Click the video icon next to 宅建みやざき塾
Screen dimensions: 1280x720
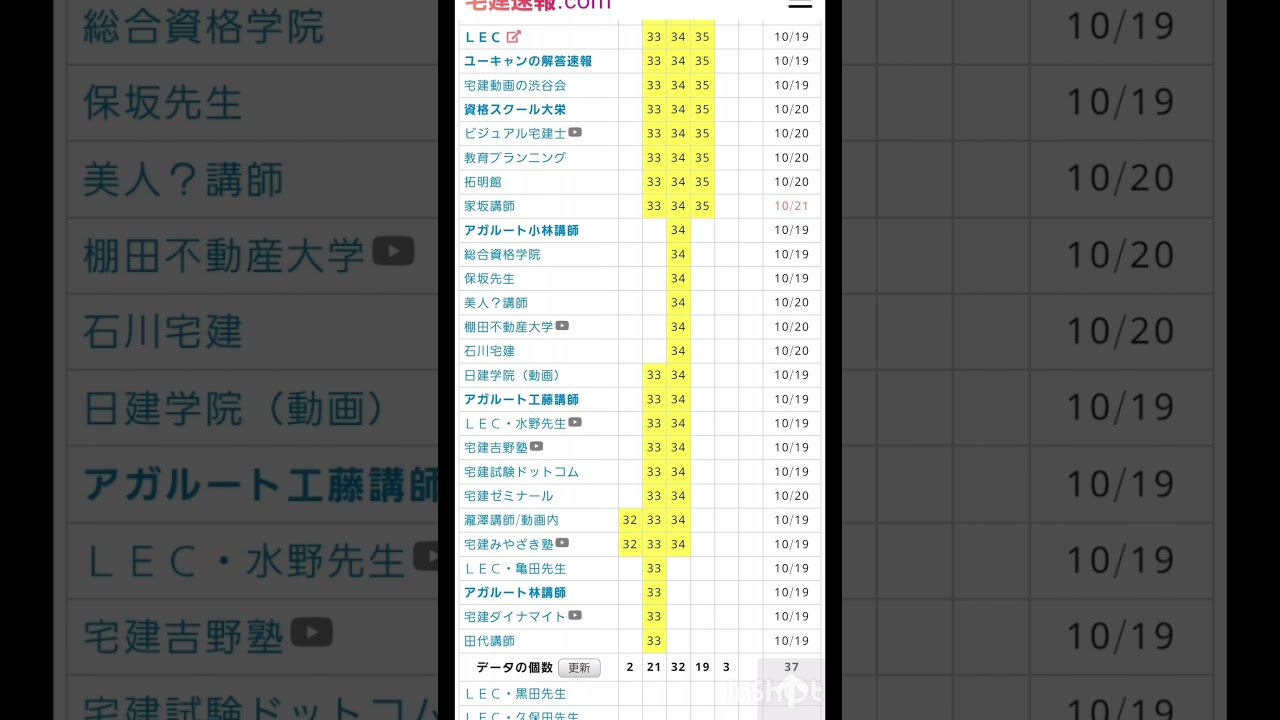coord(562,543)
